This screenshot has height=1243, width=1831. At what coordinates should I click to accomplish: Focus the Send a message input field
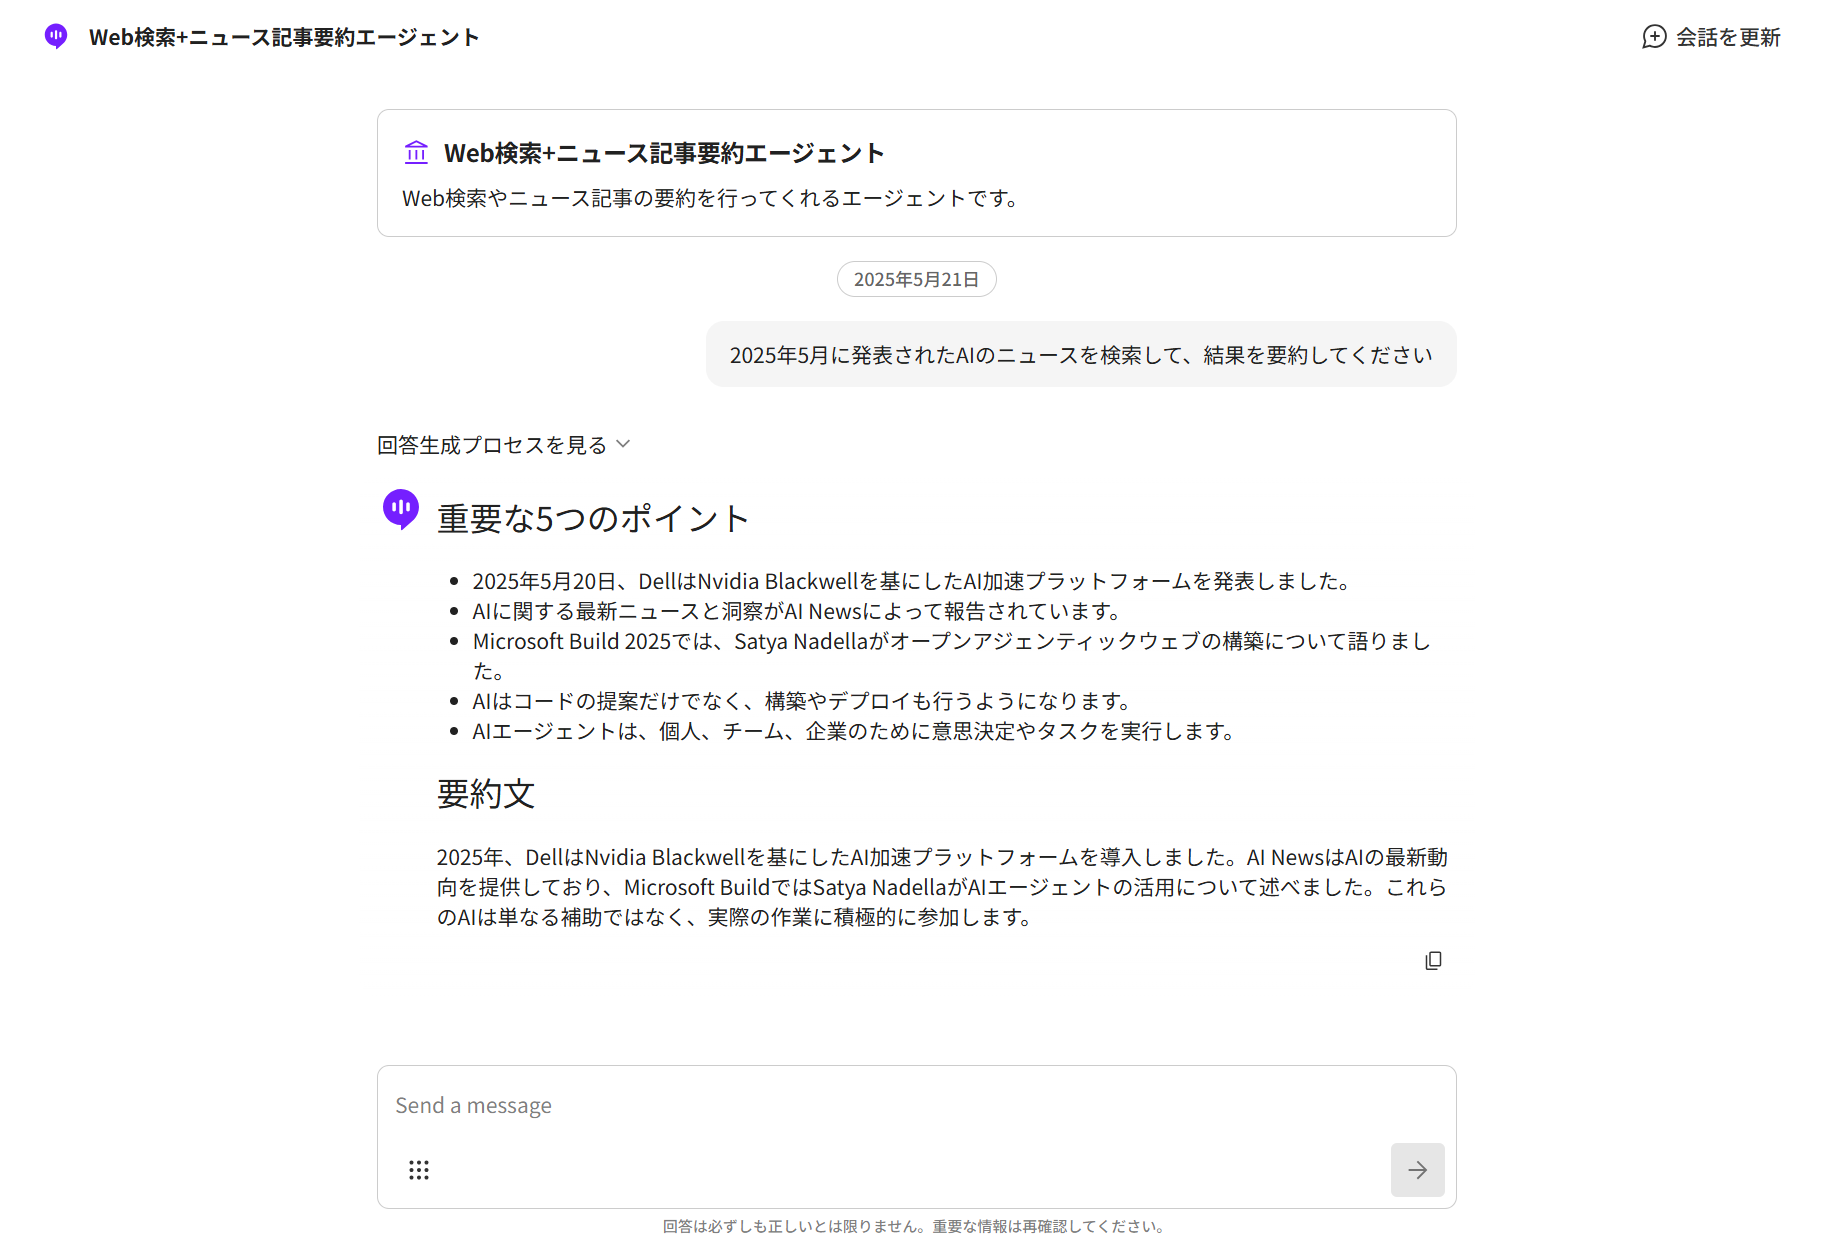[880, 1106]
